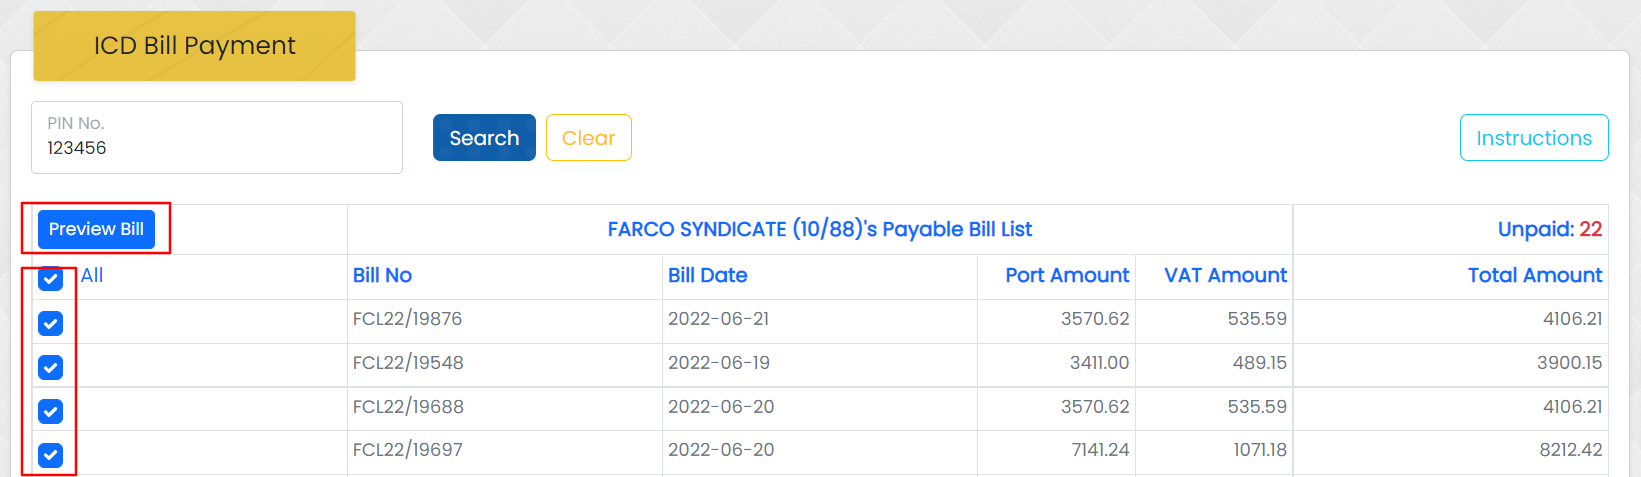Click FARCO SYNDICATE Payable Bill List heading

pyautogui.click(x=819, y=230)
